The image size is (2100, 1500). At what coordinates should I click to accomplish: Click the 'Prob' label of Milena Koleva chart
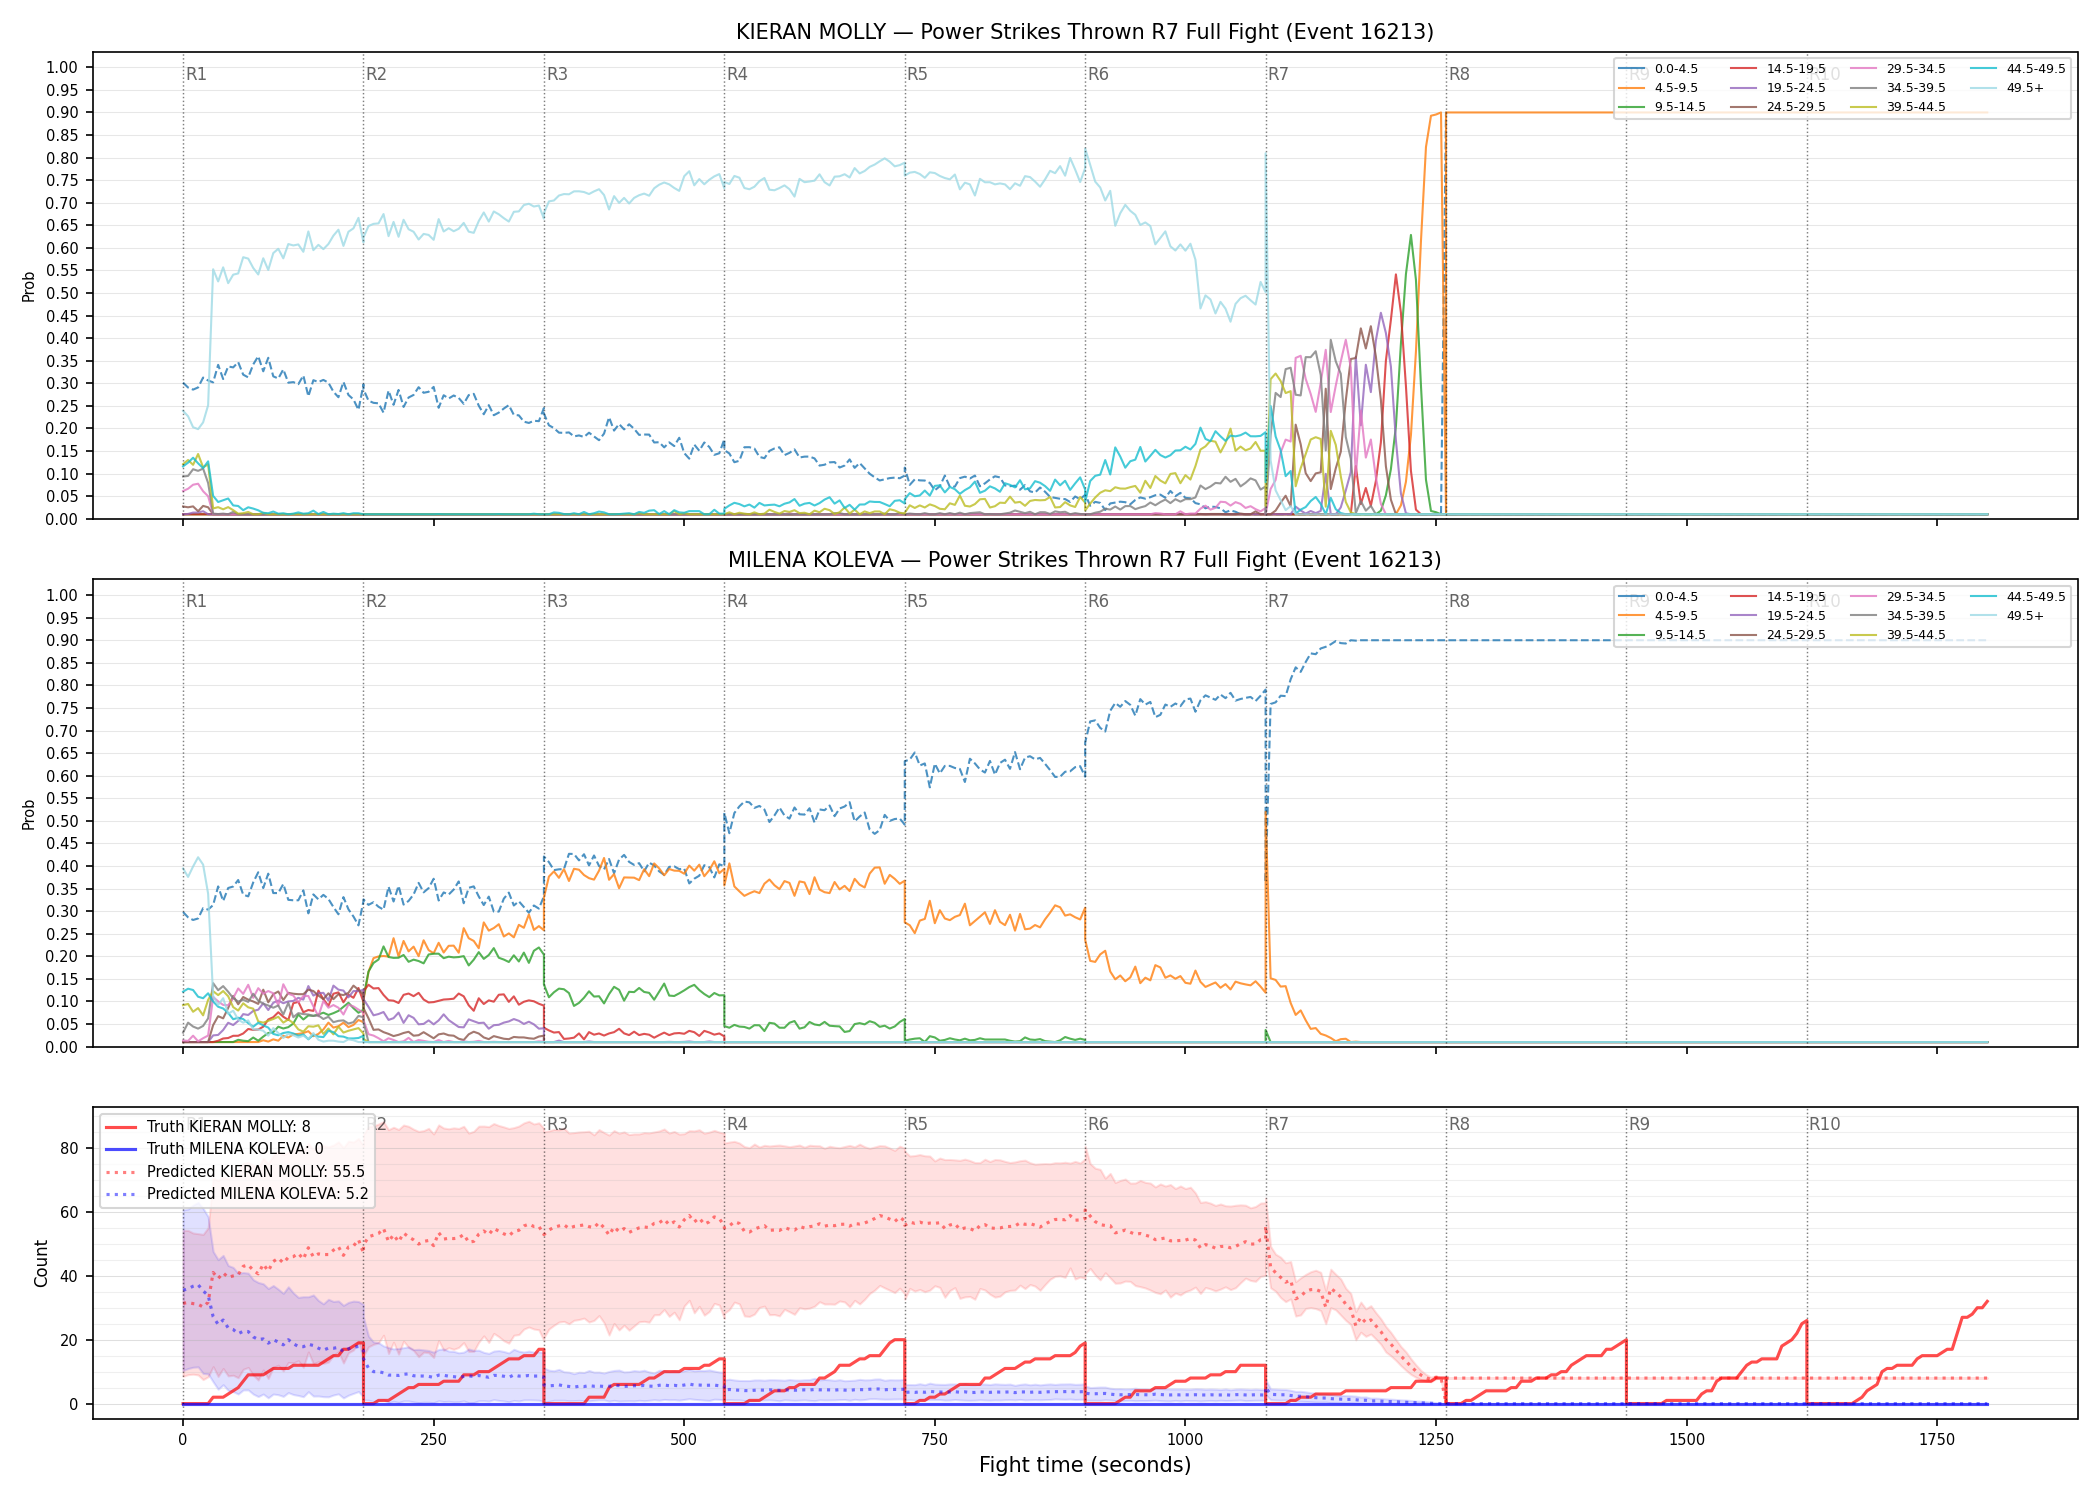tap(29, 814)
